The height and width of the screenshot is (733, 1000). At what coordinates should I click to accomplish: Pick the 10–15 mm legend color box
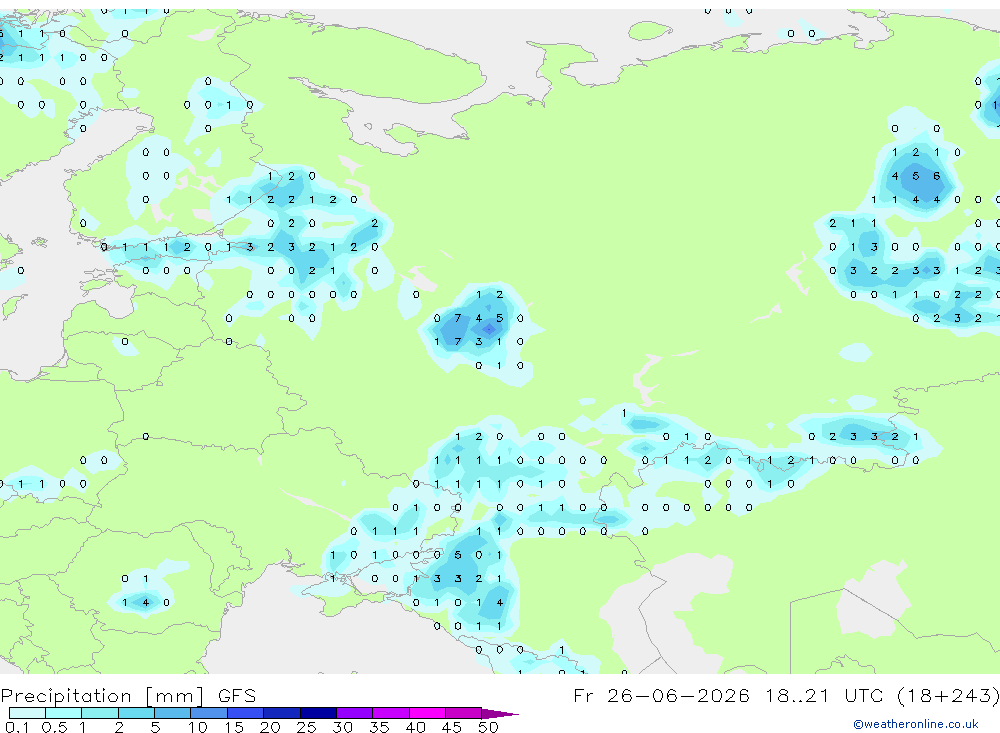pos(209,713)
